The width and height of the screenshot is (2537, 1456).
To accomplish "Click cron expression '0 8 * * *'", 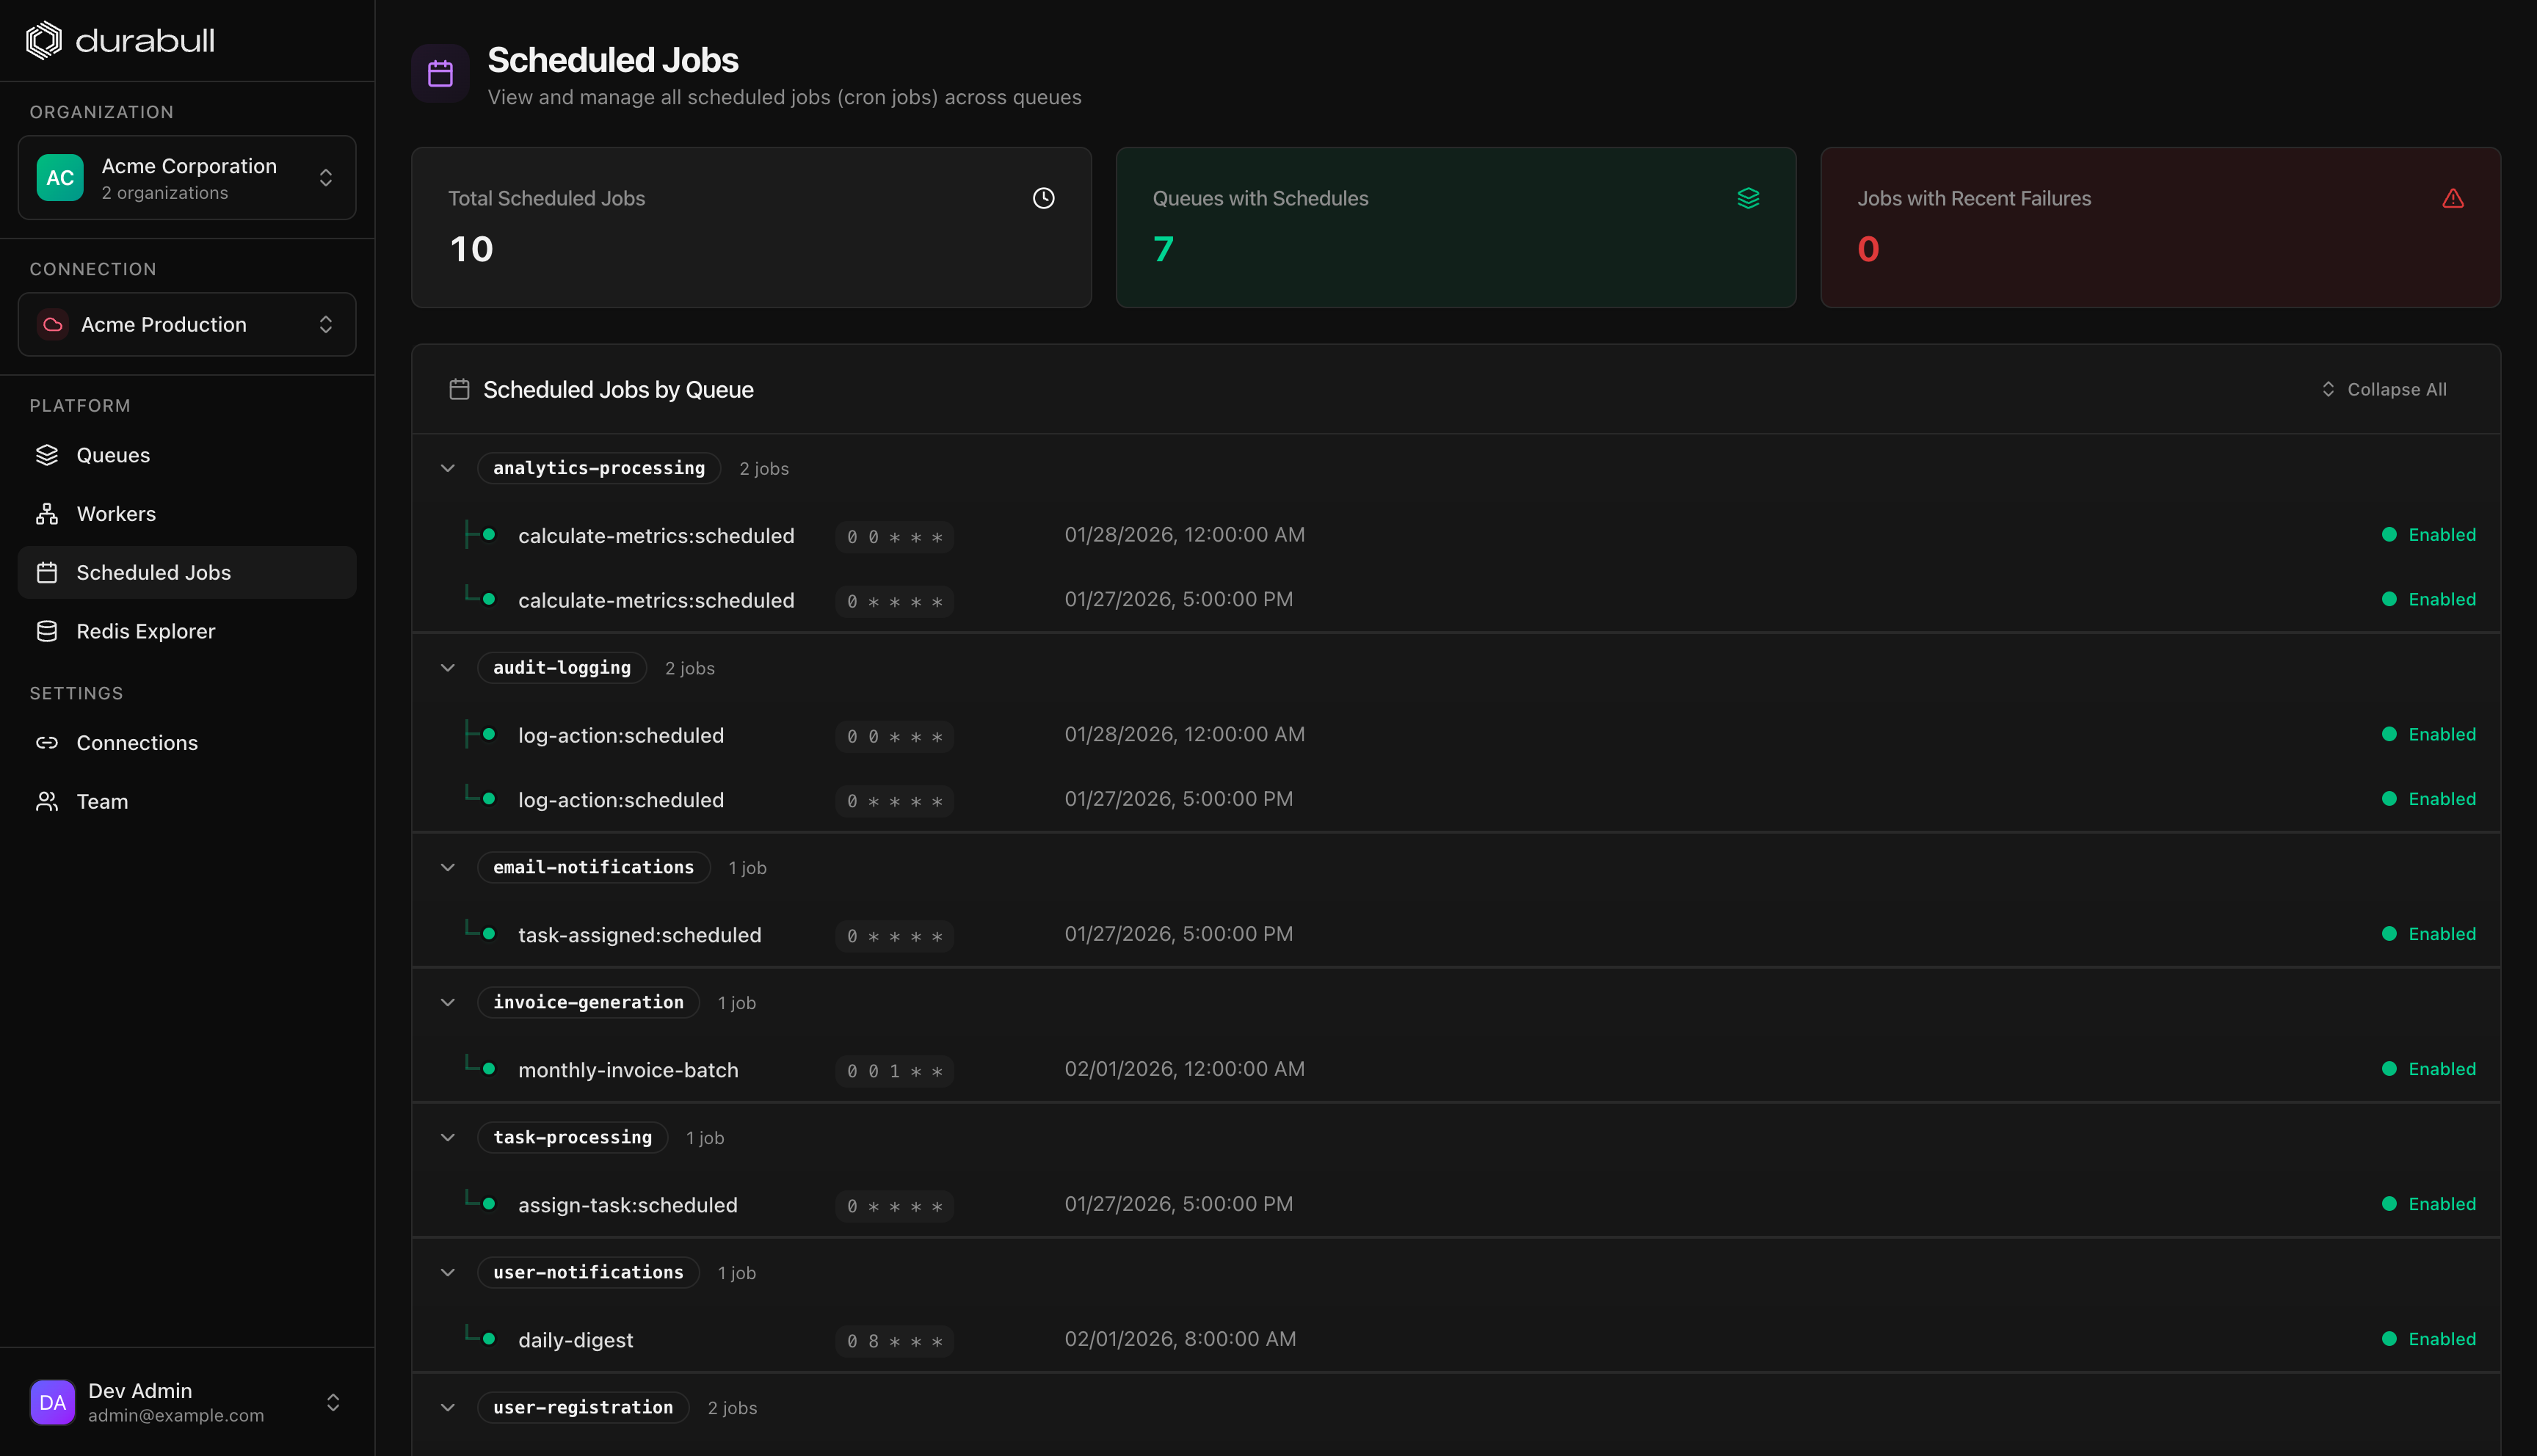I will pyautogui.click(x=895, y=1341).
